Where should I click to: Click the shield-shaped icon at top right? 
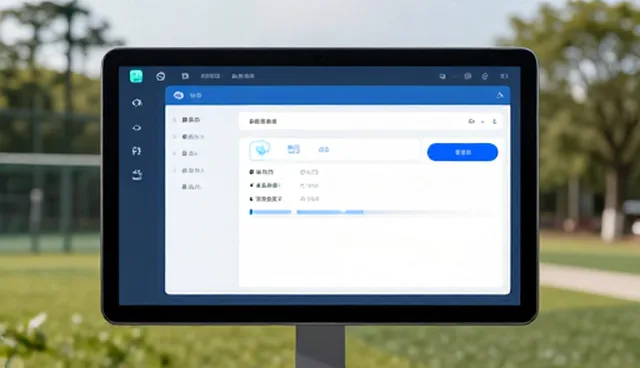[484, 76]
